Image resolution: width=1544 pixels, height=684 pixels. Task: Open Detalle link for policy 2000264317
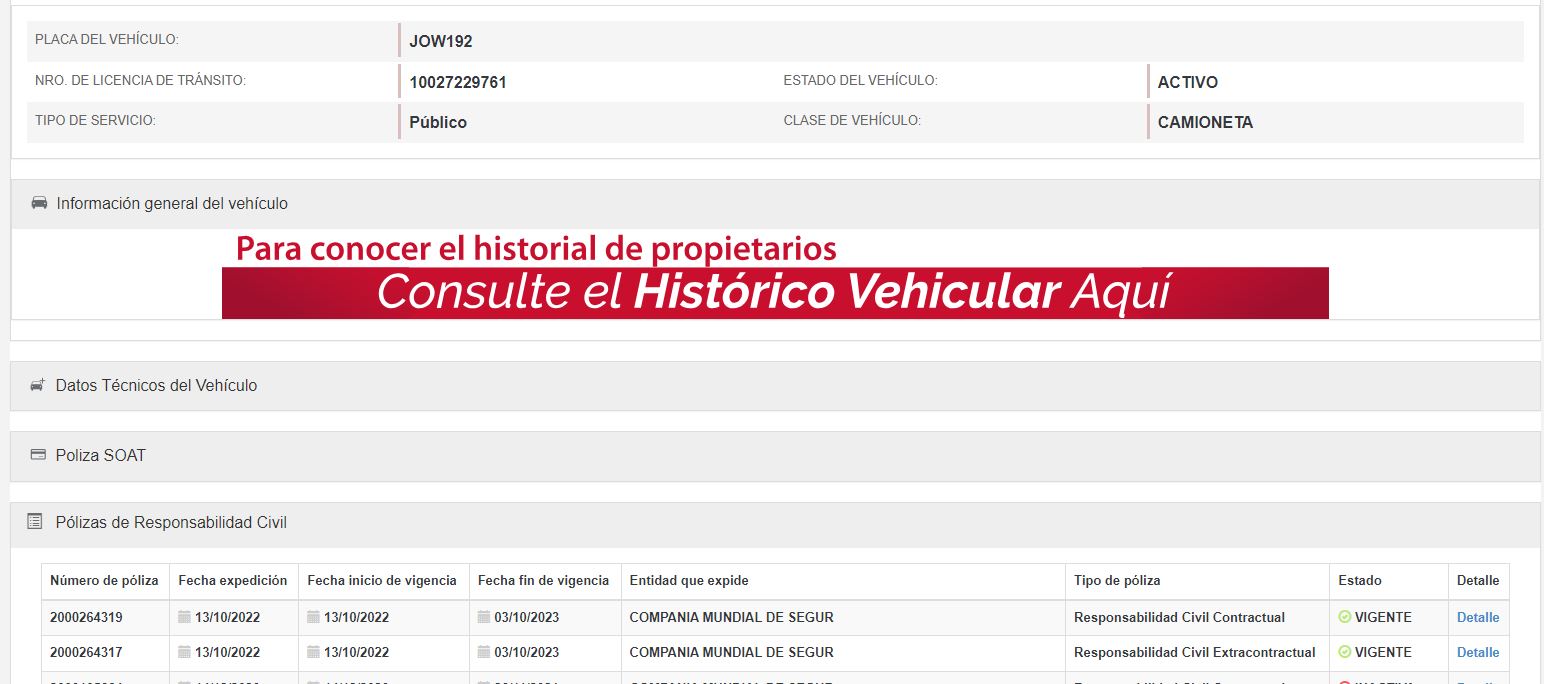[x=1477, y=652]
